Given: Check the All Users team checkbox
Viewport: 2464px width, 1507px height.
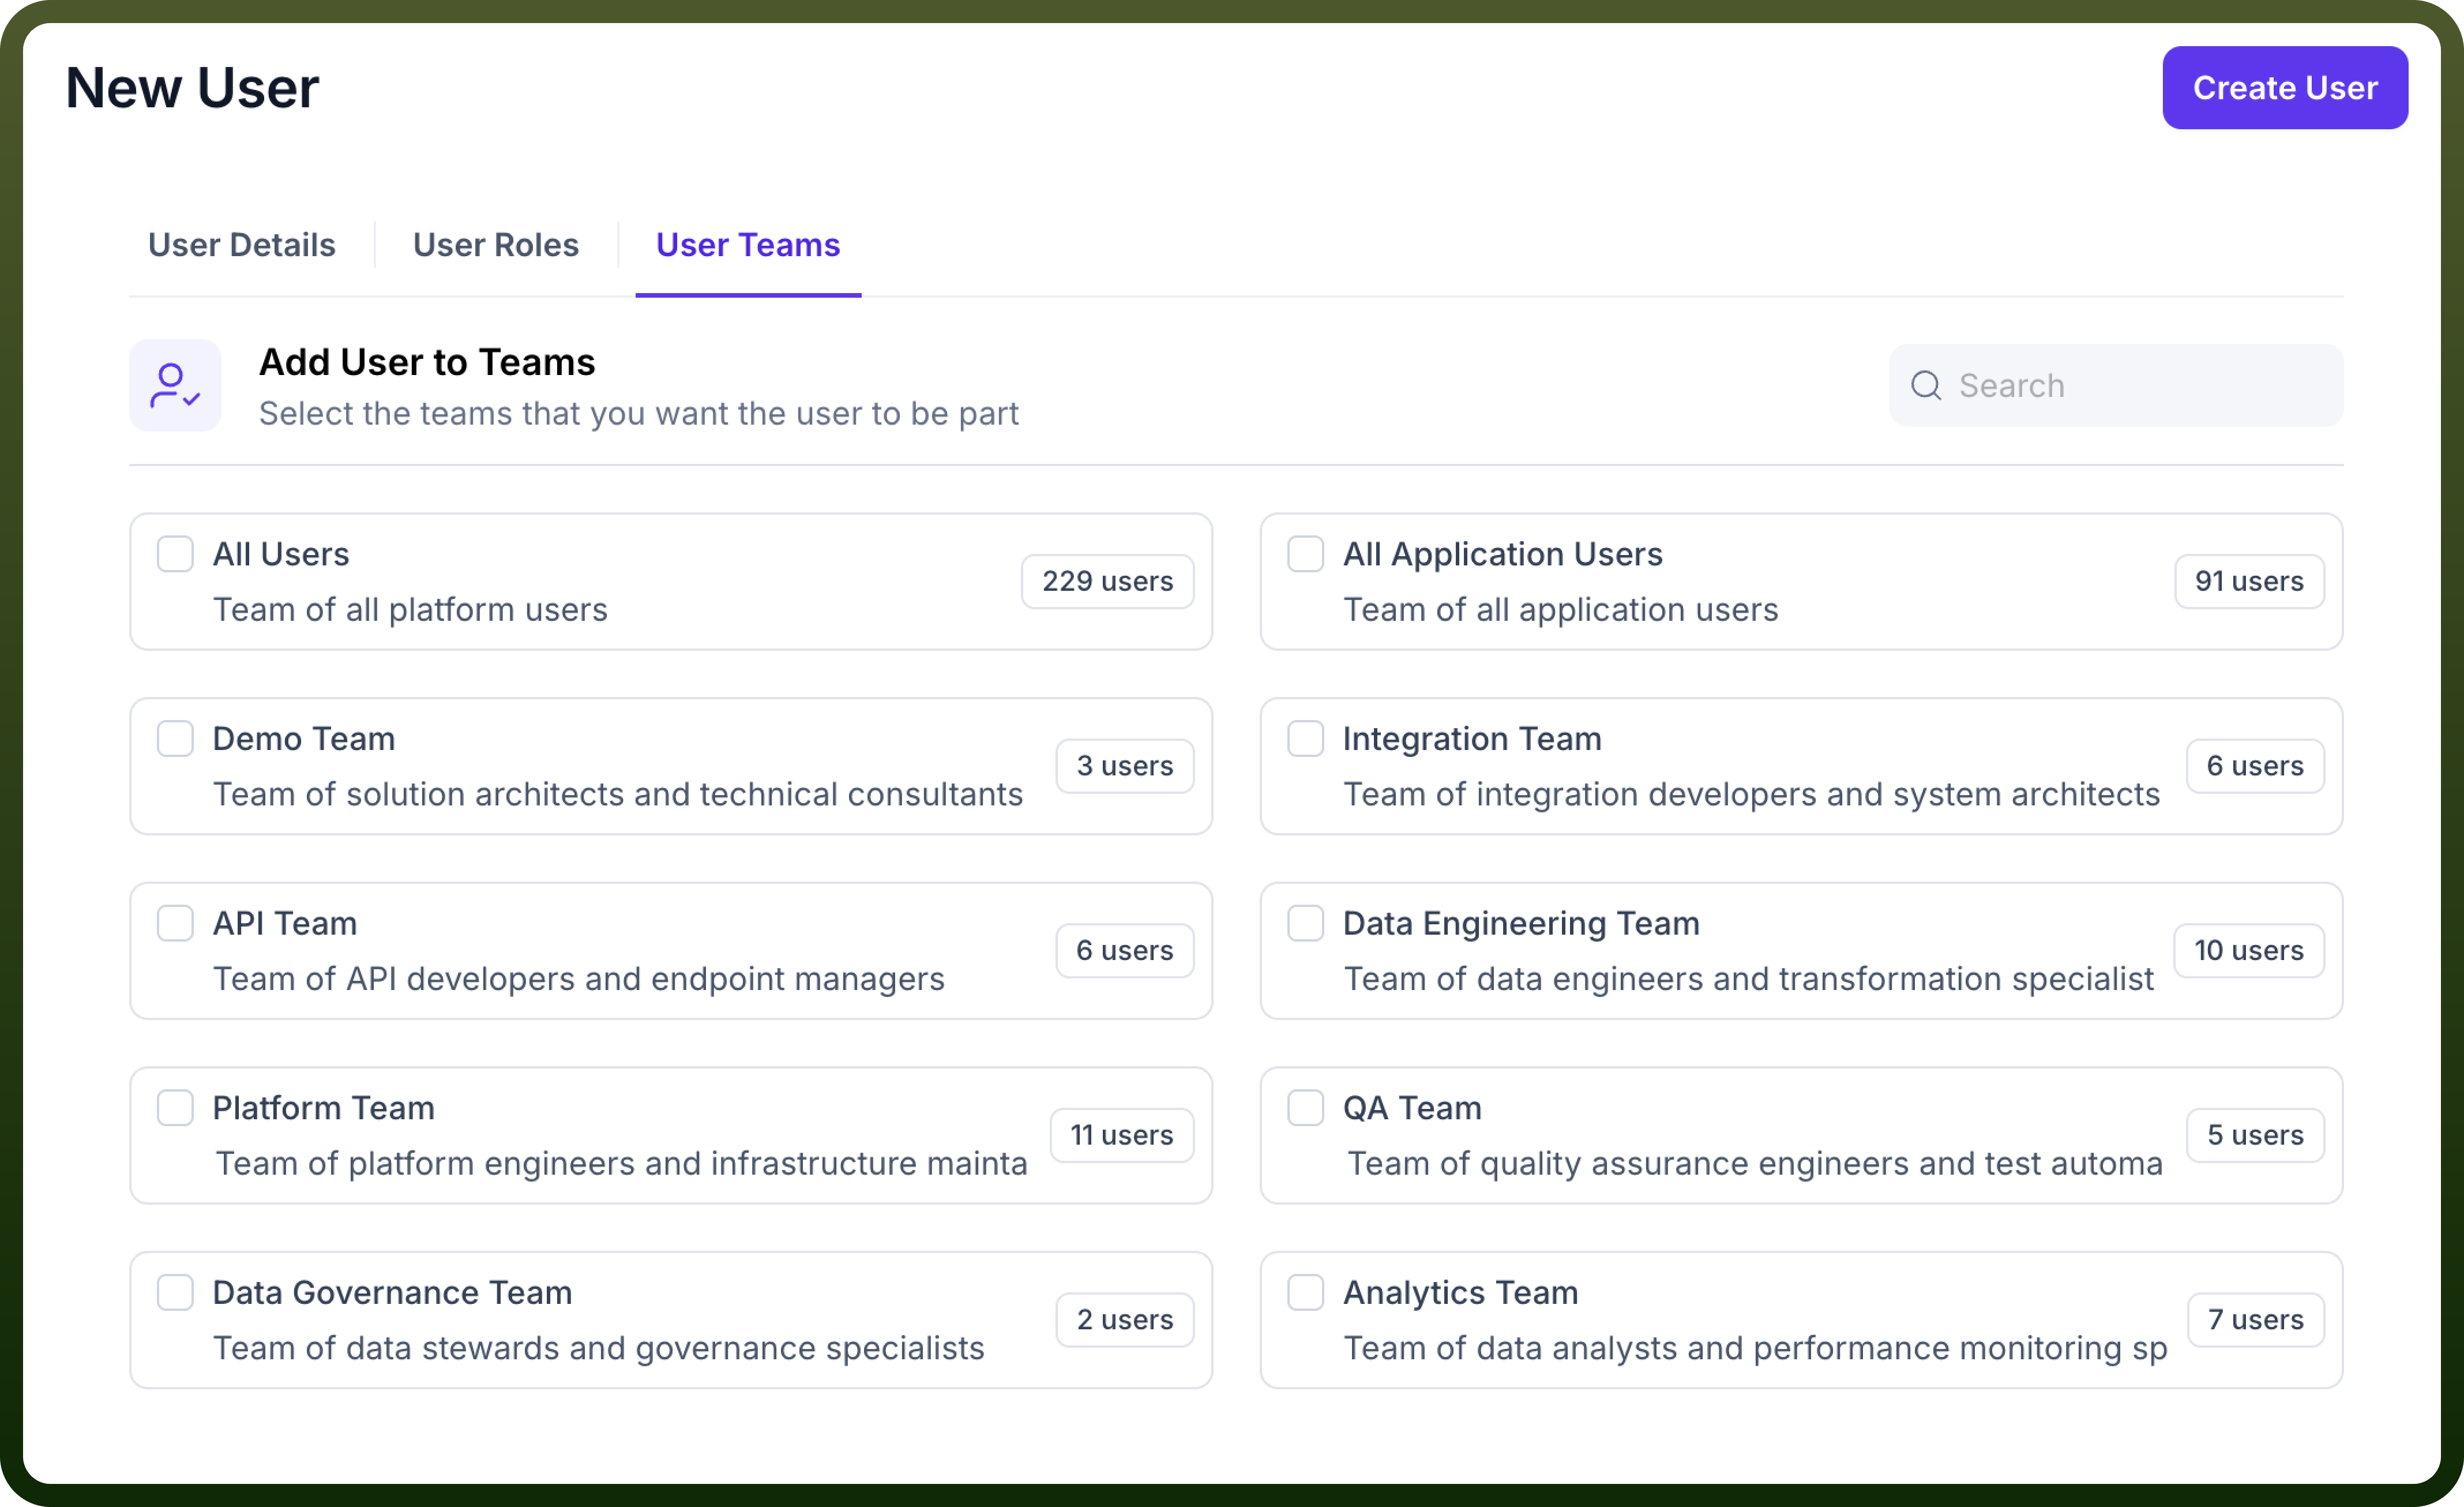Looking at the screenshot, I should click(x=175, y=554).
